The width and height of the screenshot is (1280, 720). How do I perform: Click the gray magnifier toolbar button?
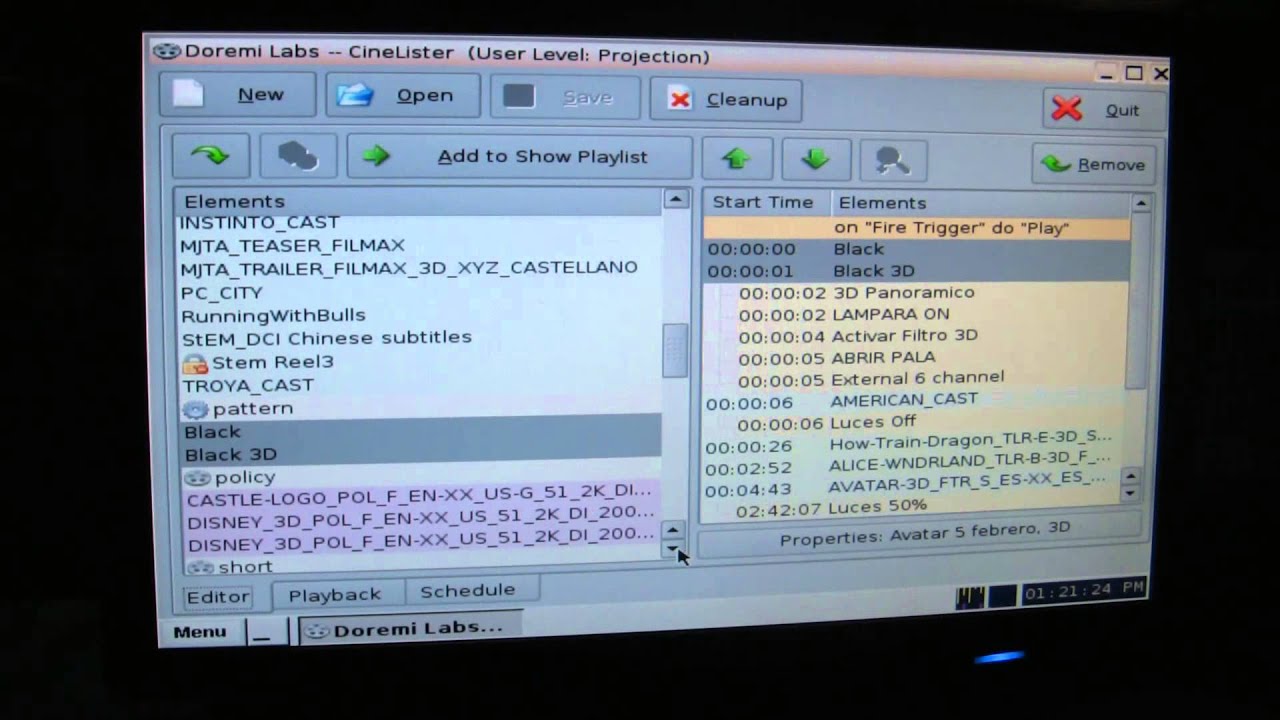tap(893, 160)
